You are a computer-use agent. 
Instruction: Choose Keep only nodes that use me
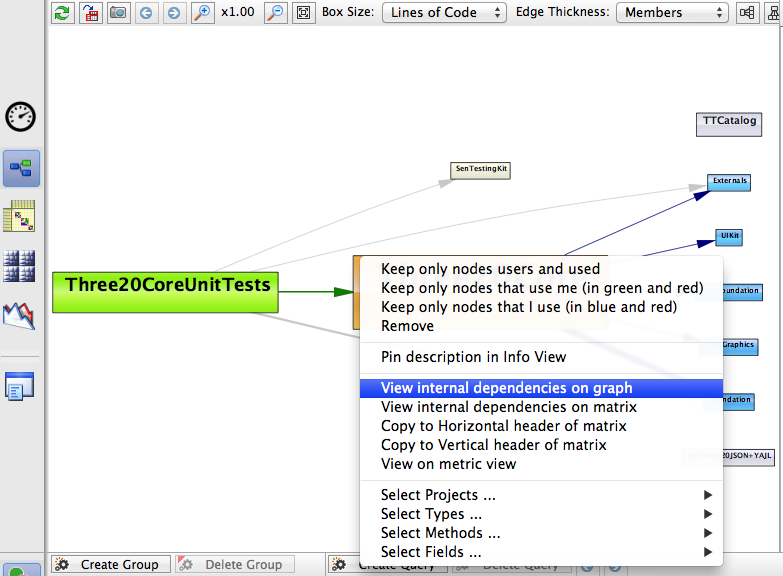(541, 288)
